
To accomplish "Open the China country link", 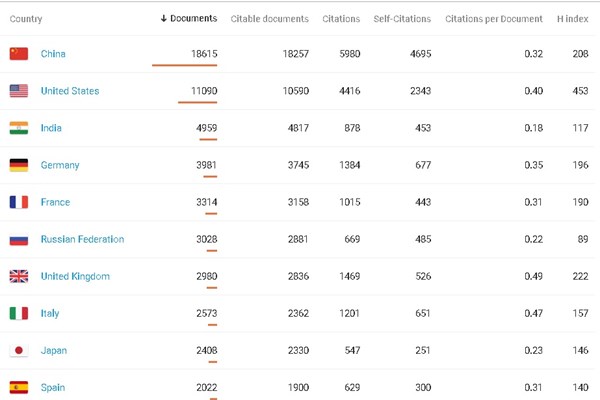I will click(x=53, y=54).
